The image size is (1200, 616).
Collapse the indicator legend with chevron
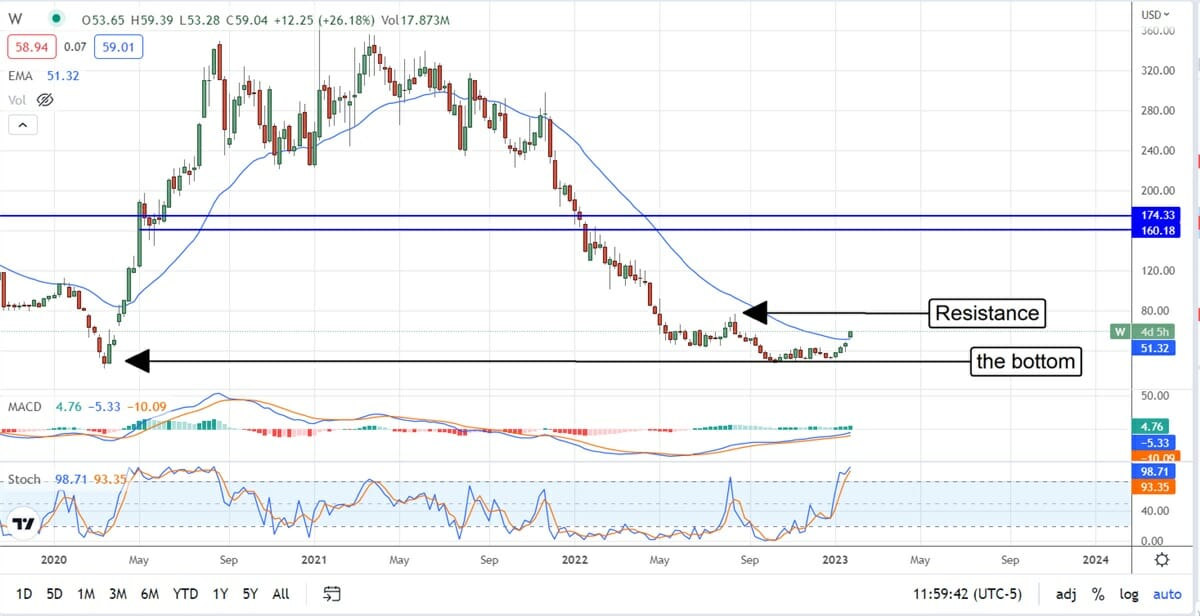click(x=21, y=125)
